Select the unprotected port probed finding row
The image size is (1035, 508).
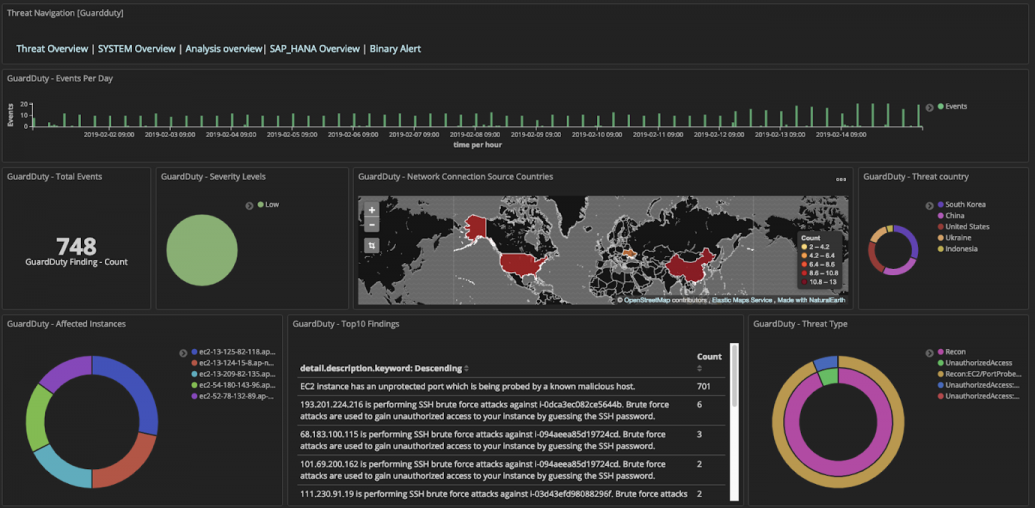coord(512,386)
